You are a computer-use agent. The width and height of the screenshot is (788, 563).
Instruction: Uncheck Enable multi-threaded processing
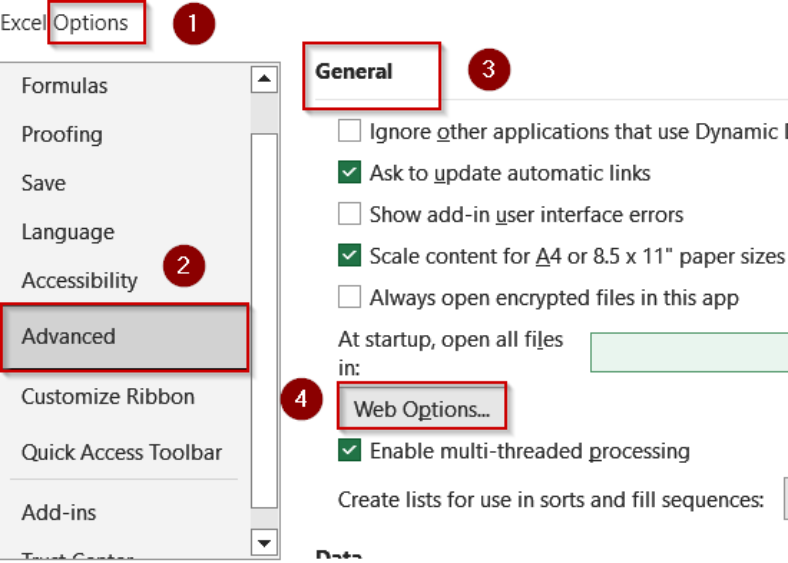point(350,451)
